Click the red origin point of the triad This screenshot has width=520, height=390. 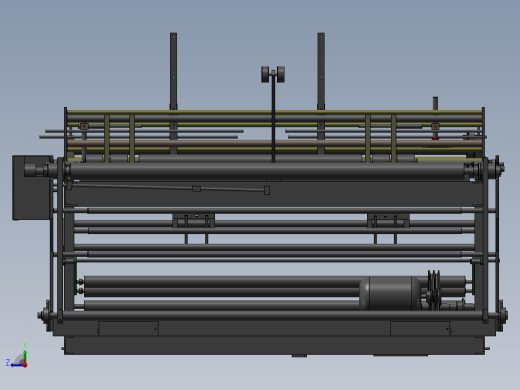click(x=25, y=365)
